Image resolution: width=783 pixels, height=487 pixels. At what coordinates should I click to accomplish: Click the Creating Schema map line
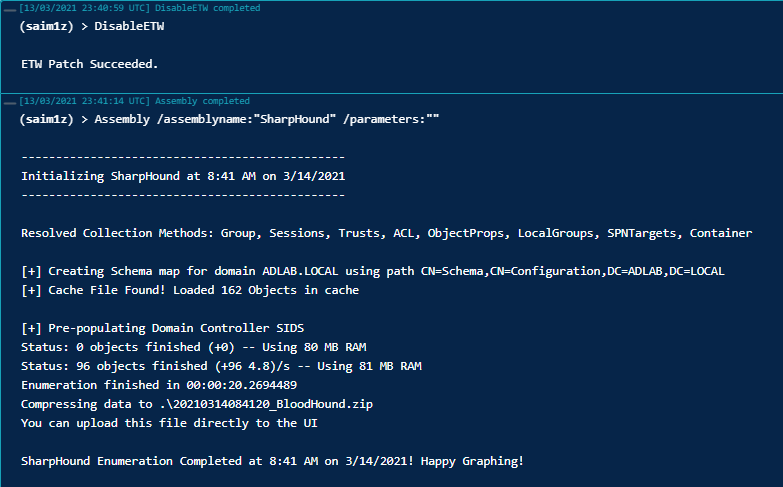[x=372, y=271]
